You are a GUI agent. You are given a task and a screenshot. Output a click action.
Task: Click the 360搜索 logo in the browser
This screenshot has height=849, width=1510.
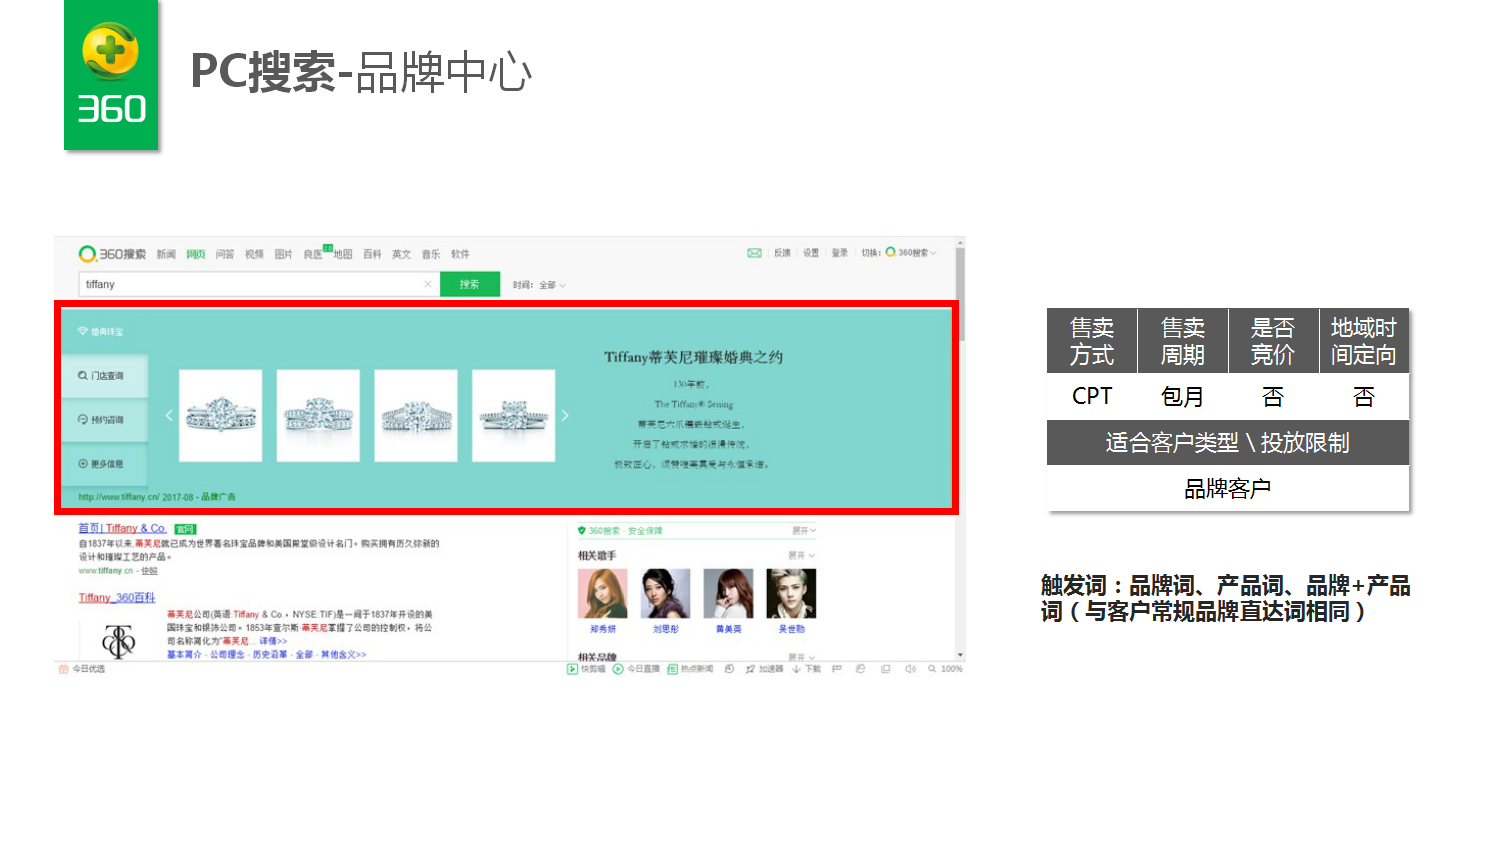point(112,254)
